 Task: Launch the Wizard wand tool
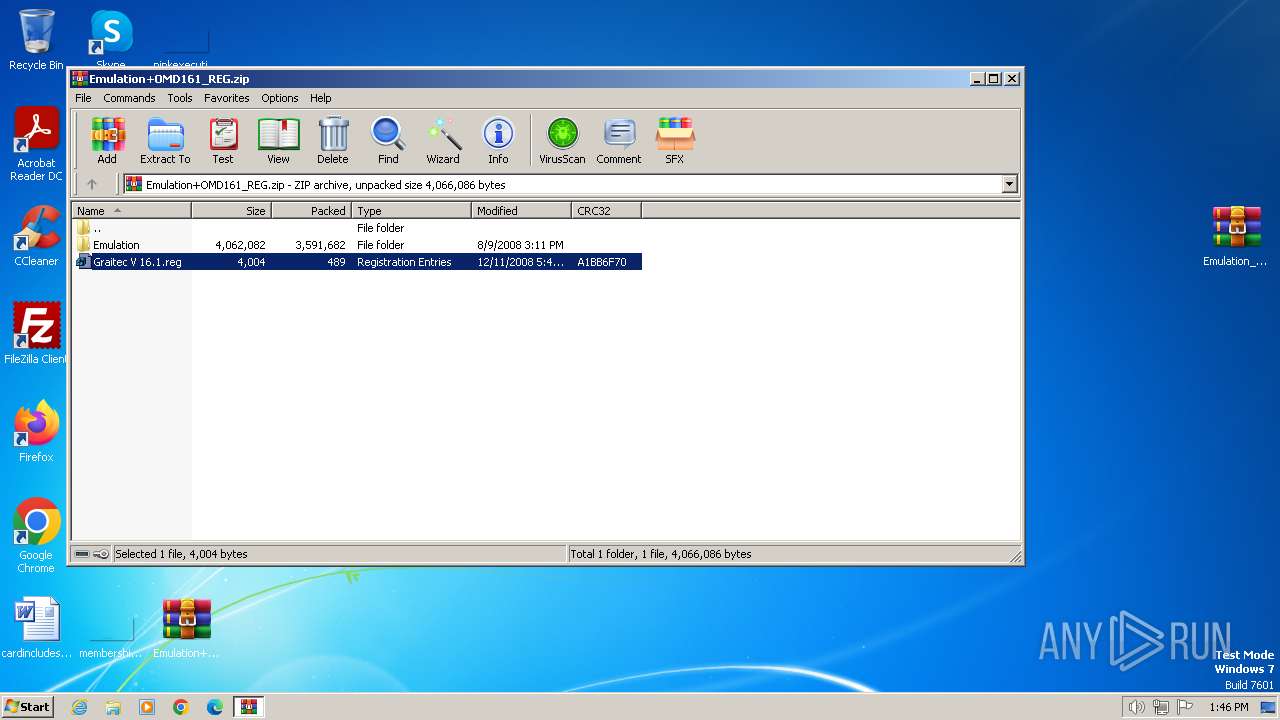coord(443,140)
